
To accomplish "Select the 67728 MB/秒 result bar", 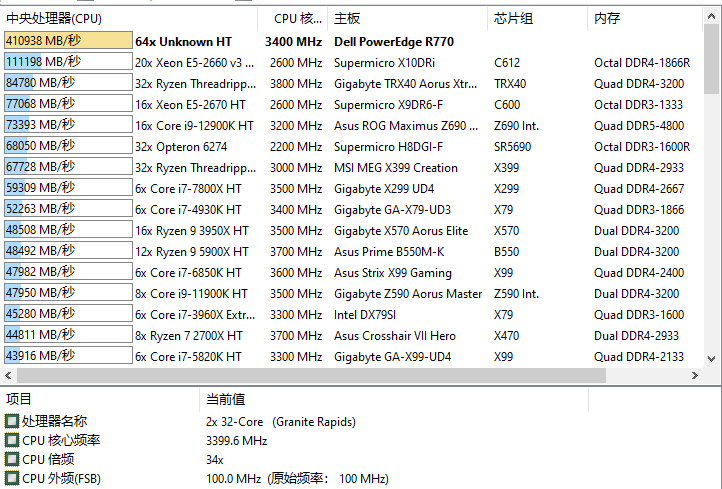I will [x=68, y=166].
